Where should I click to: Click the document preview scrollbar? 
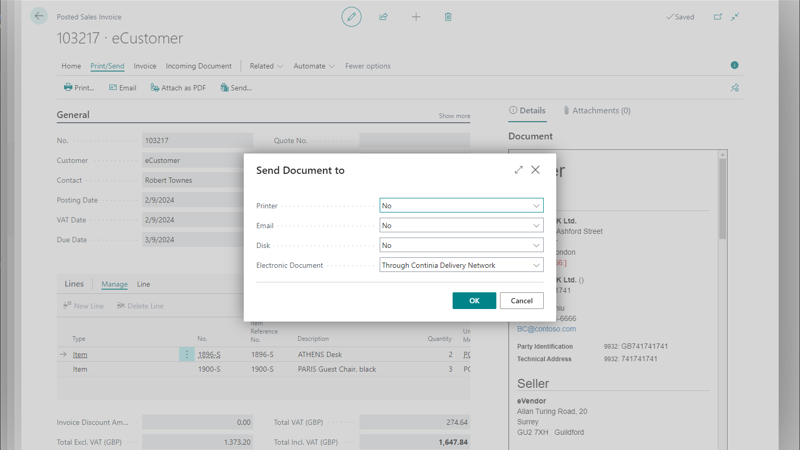point(722,200)
